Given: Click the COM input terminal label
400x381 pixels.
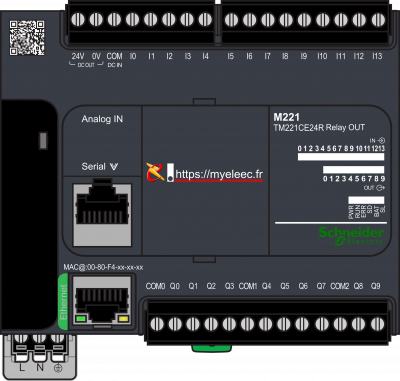Looking at the screenshot, I should 114,56.
